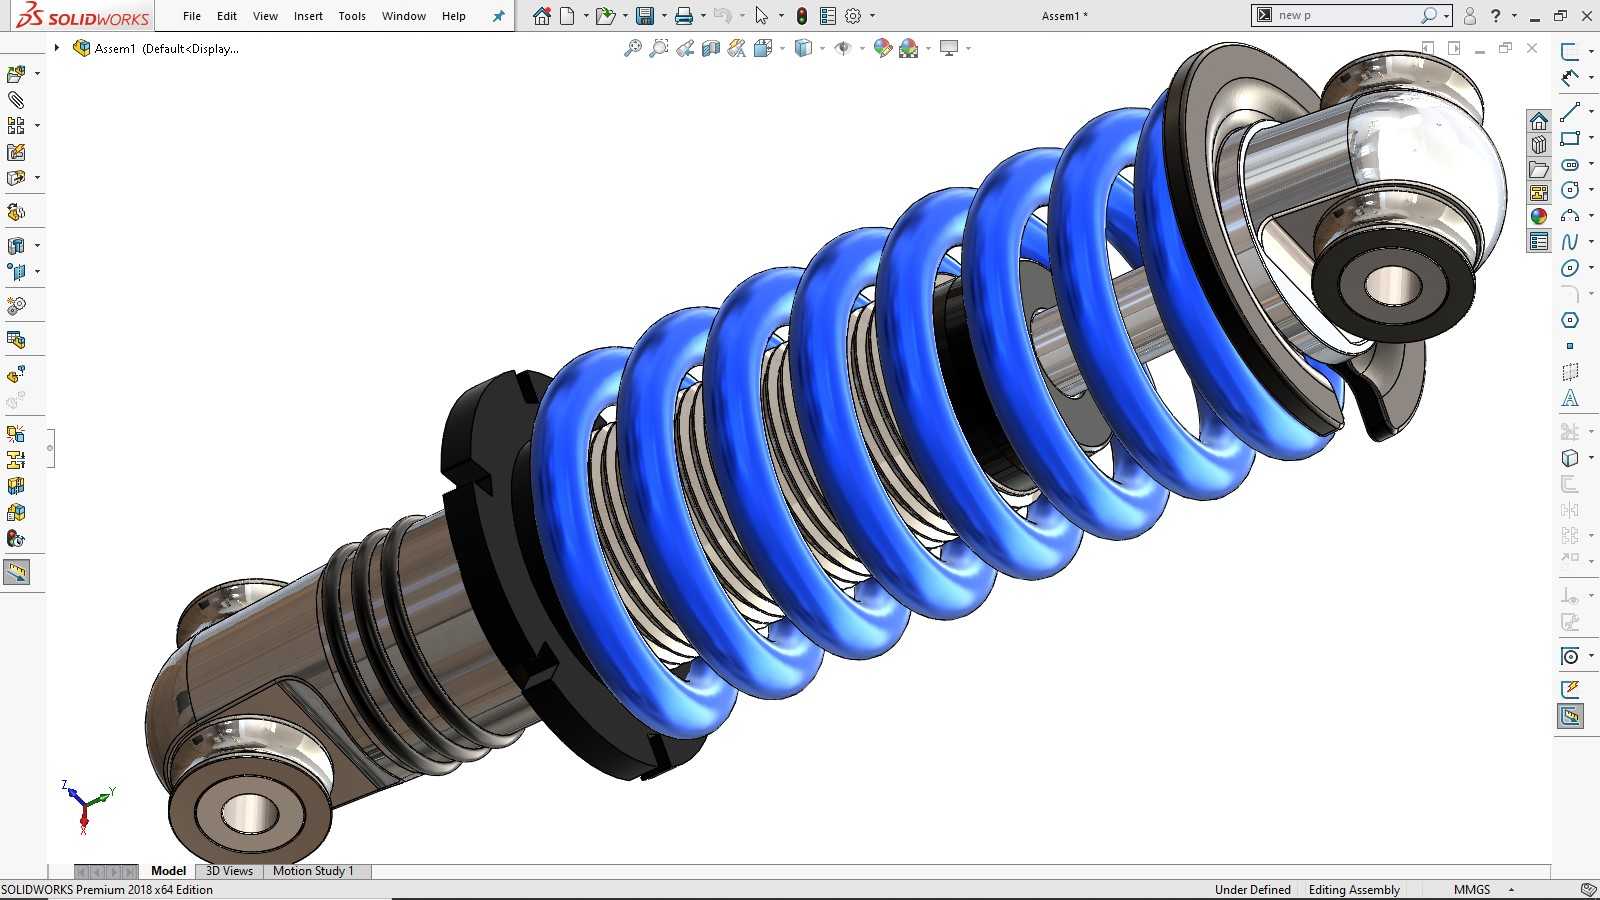Open Appearances color wheel tab
Screen dimensions: 1600x900
(1539, 217)
